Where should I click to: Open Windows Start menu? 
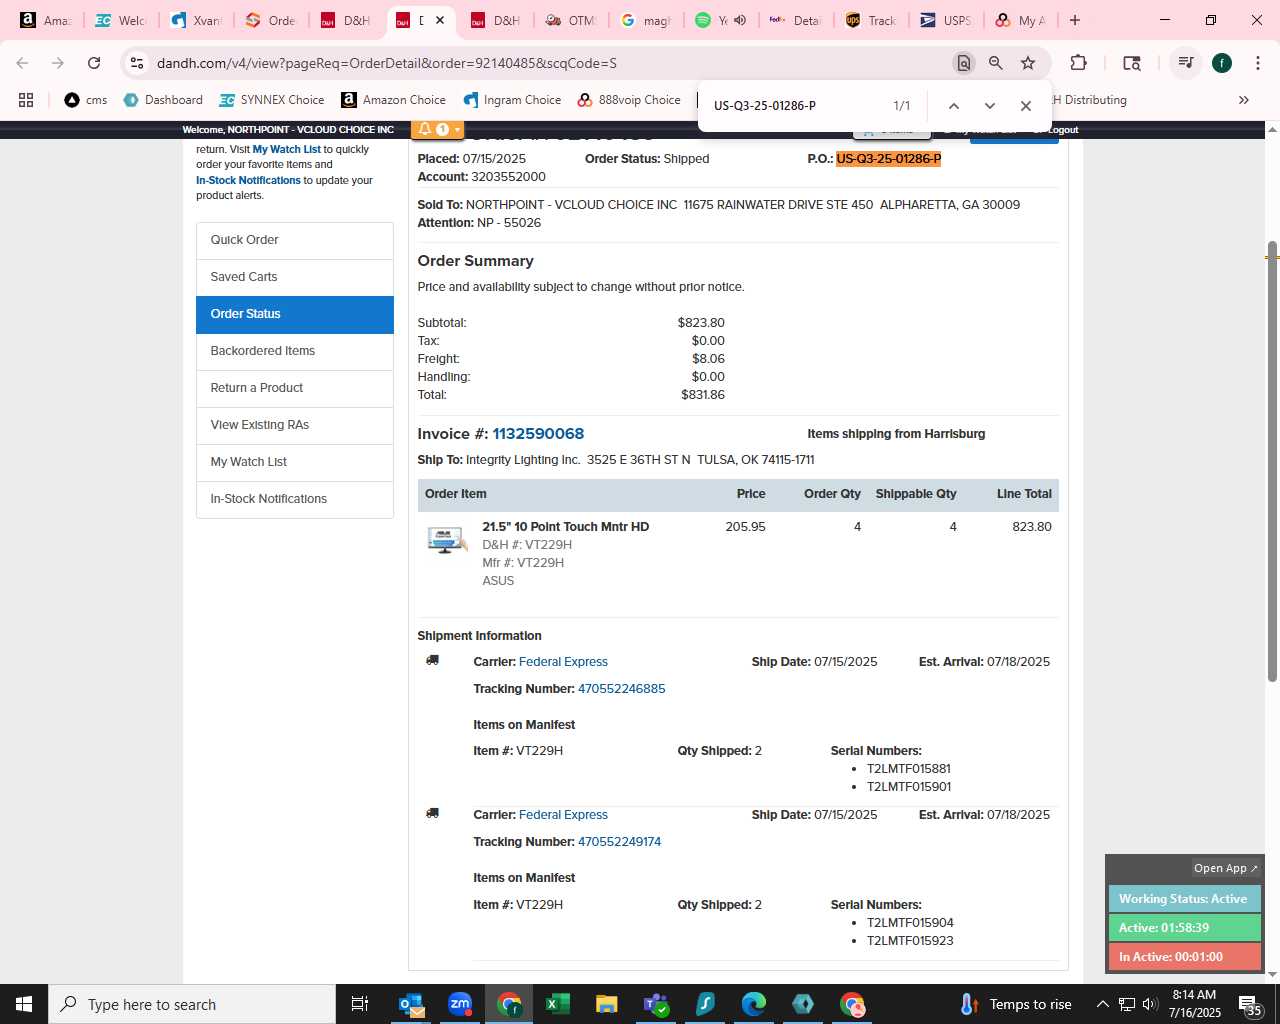(24, 1004)
